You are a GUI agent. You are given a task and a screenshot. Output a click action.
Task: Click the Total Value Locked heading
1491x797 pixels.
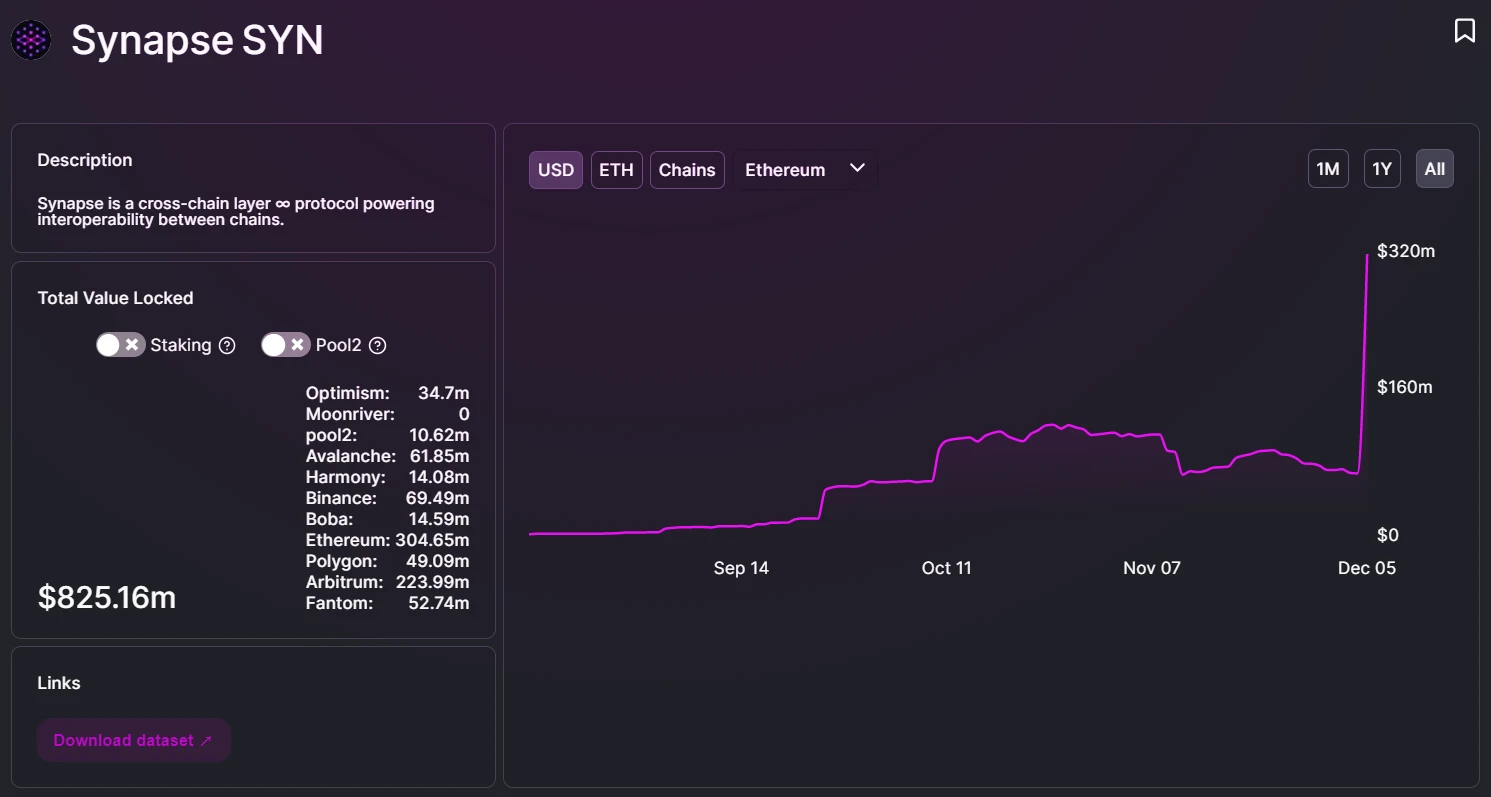coord(115,298)
